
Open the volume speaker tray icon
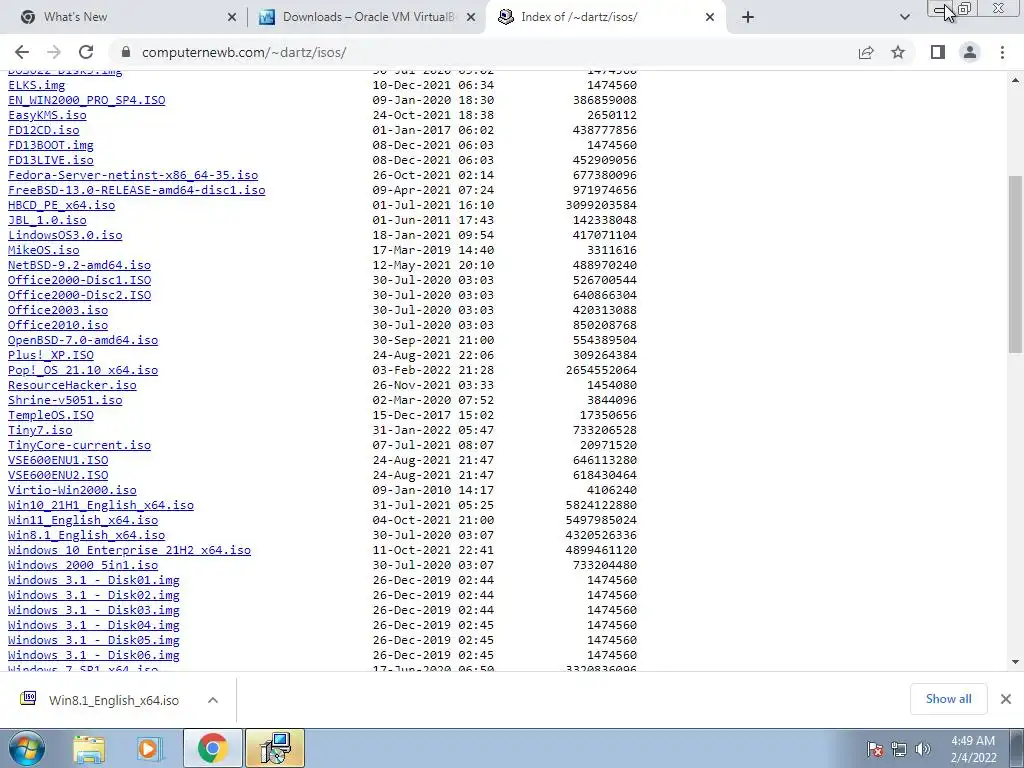(x=923, y=749)
